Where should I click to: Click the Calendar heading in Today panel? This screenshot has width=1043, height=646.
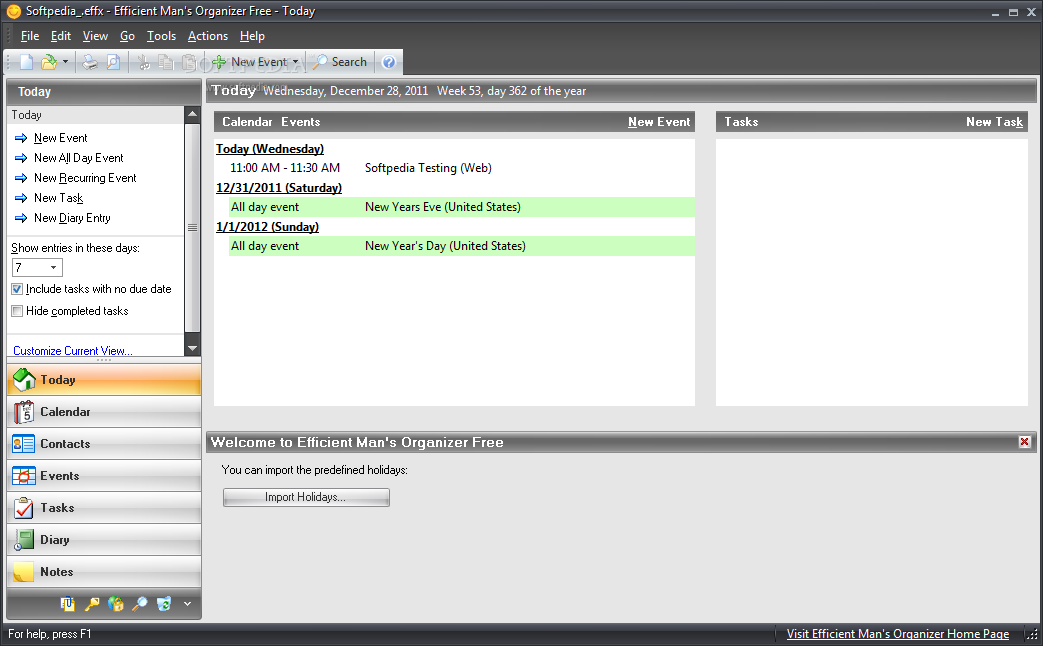click(x=247, y=122)
